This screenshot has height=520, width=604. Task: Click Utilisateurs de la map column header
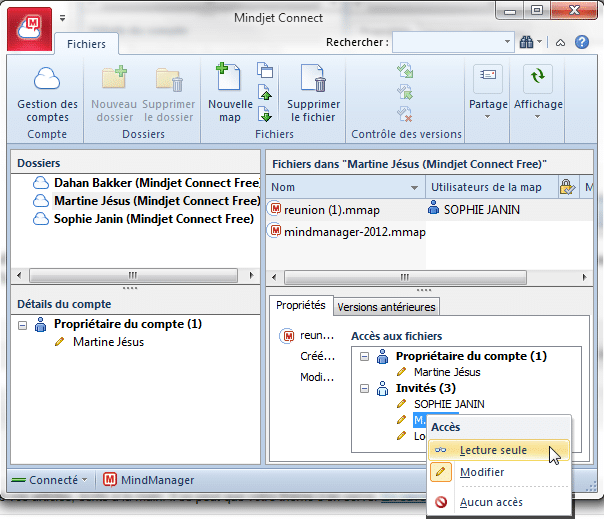coord(492,187)
